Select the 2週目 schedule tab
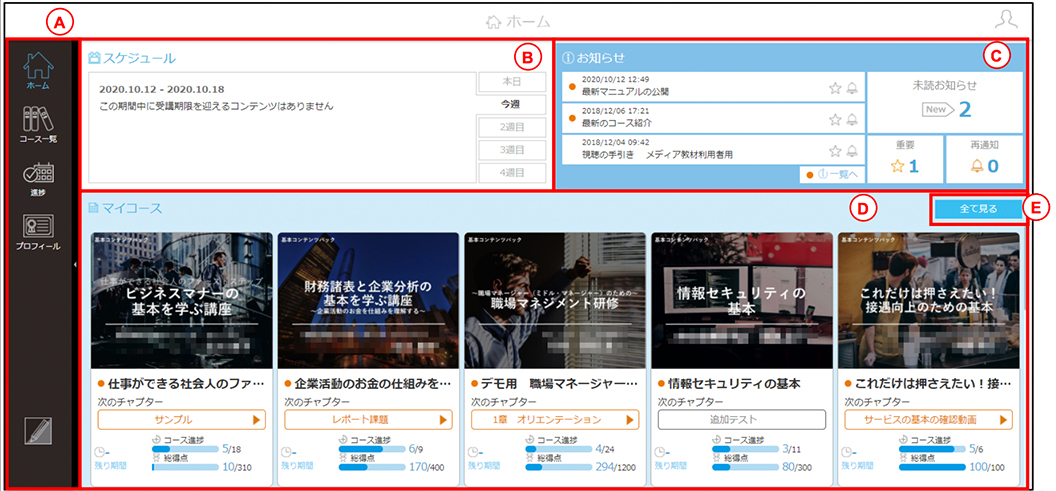Screen dimensions: 1056x491 click(512, 127)
